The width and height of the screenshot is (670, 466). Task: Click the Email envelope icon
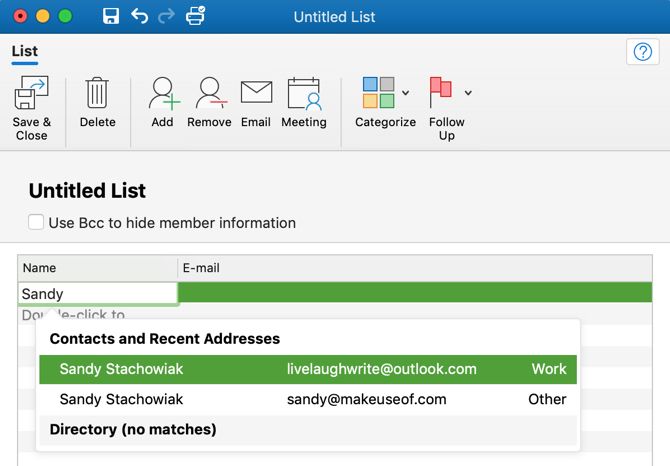[x=256, y=95]
